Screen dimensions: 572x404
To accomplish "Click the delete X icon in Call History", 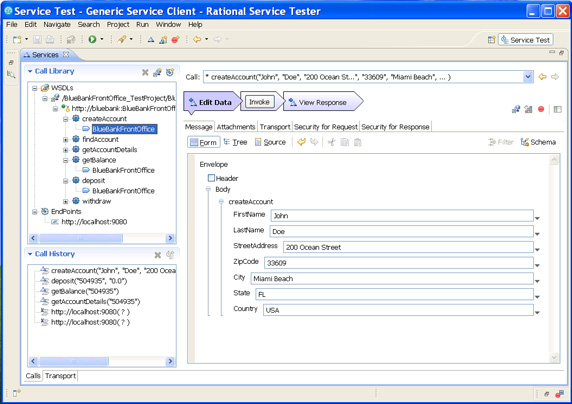I will point(158,255).
